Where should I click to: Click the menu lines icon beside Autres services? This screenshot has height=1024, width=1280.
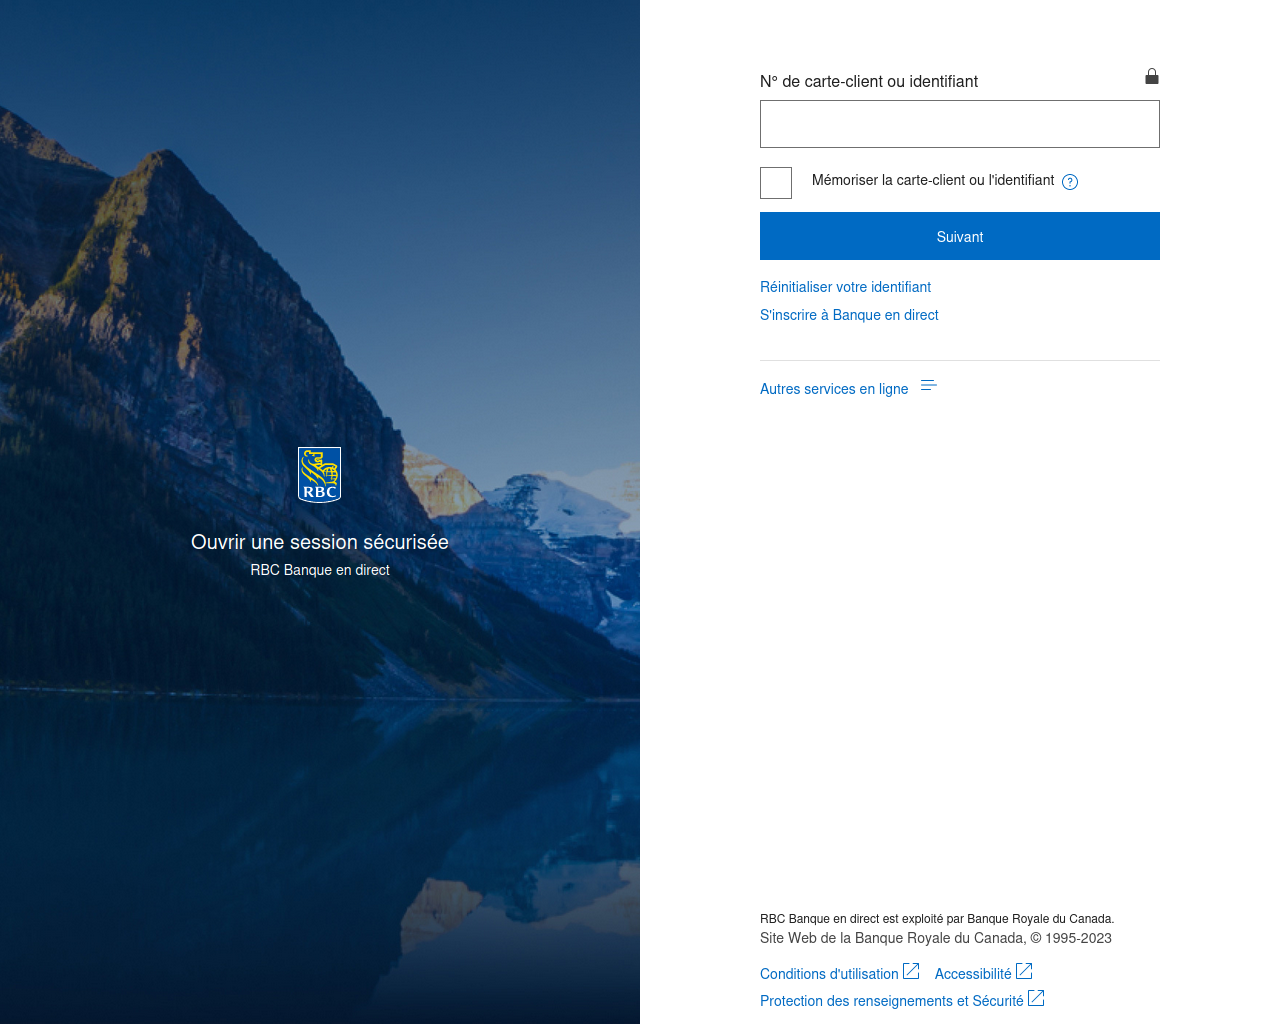pyautogui.click(x=928, y=386)
